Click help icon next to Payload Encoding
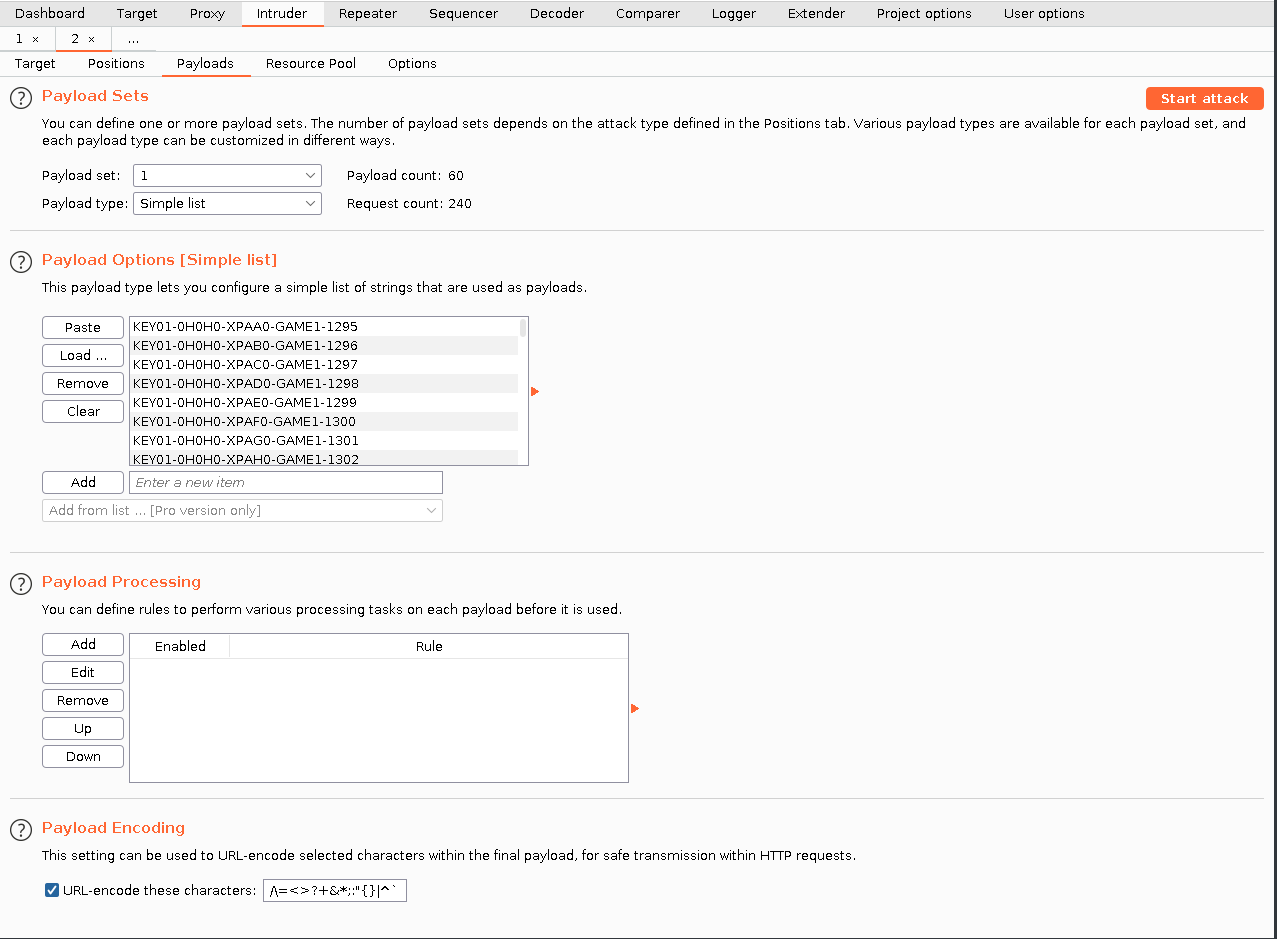 [x=20, y=830]
